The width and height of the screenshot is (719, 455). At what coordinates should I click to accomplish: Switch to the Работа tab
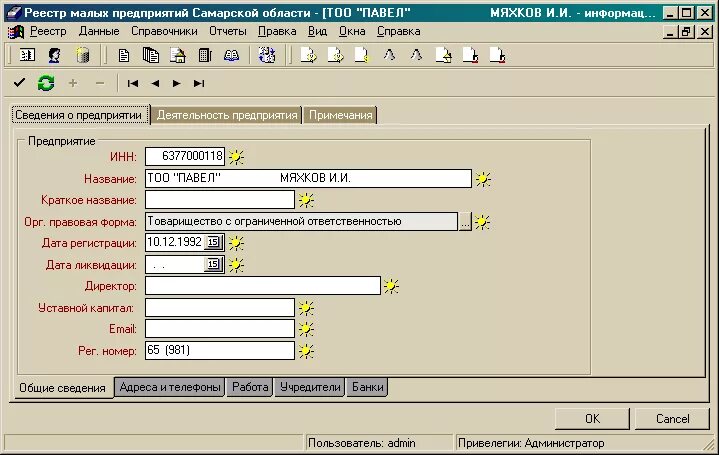[250, 387]
